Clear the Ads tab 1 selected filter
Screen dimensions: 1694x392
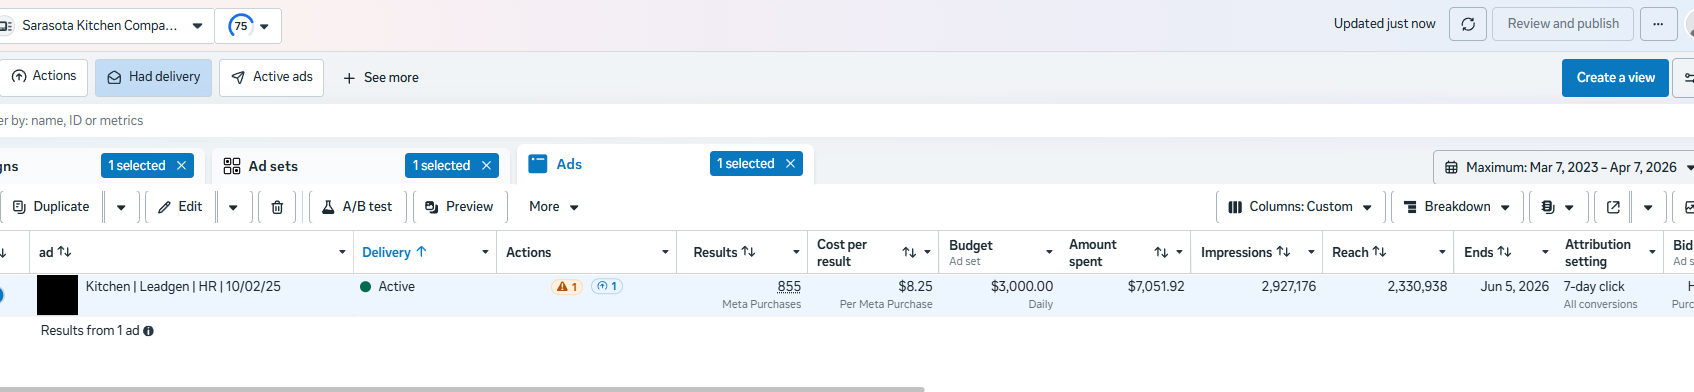(790, 164)
